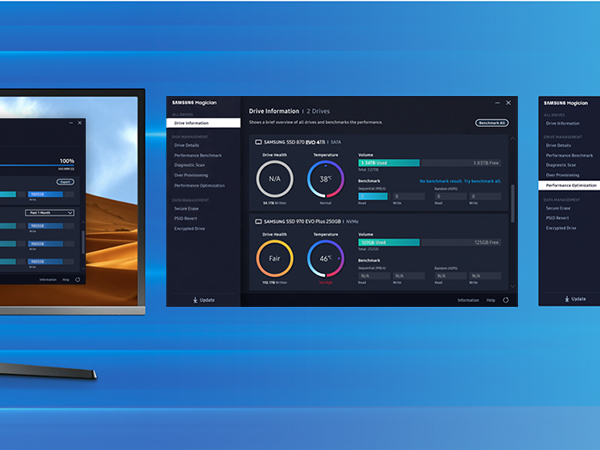The height and width of the screenshot is (450, 600).
Task: Click the refresh icon in the left monitor window
Action: point(78,280)
